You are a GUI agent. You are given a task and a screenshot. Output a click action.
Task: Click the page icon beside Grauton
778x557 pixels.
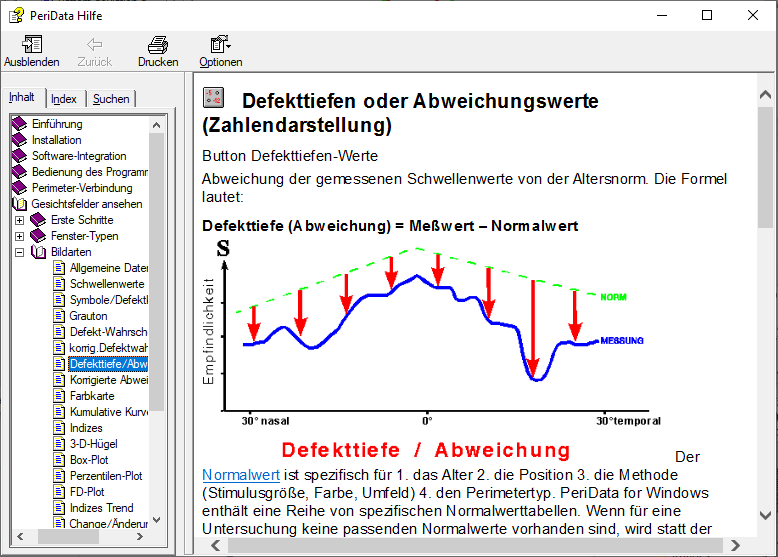pyautogui.click(x=59, y=316)
